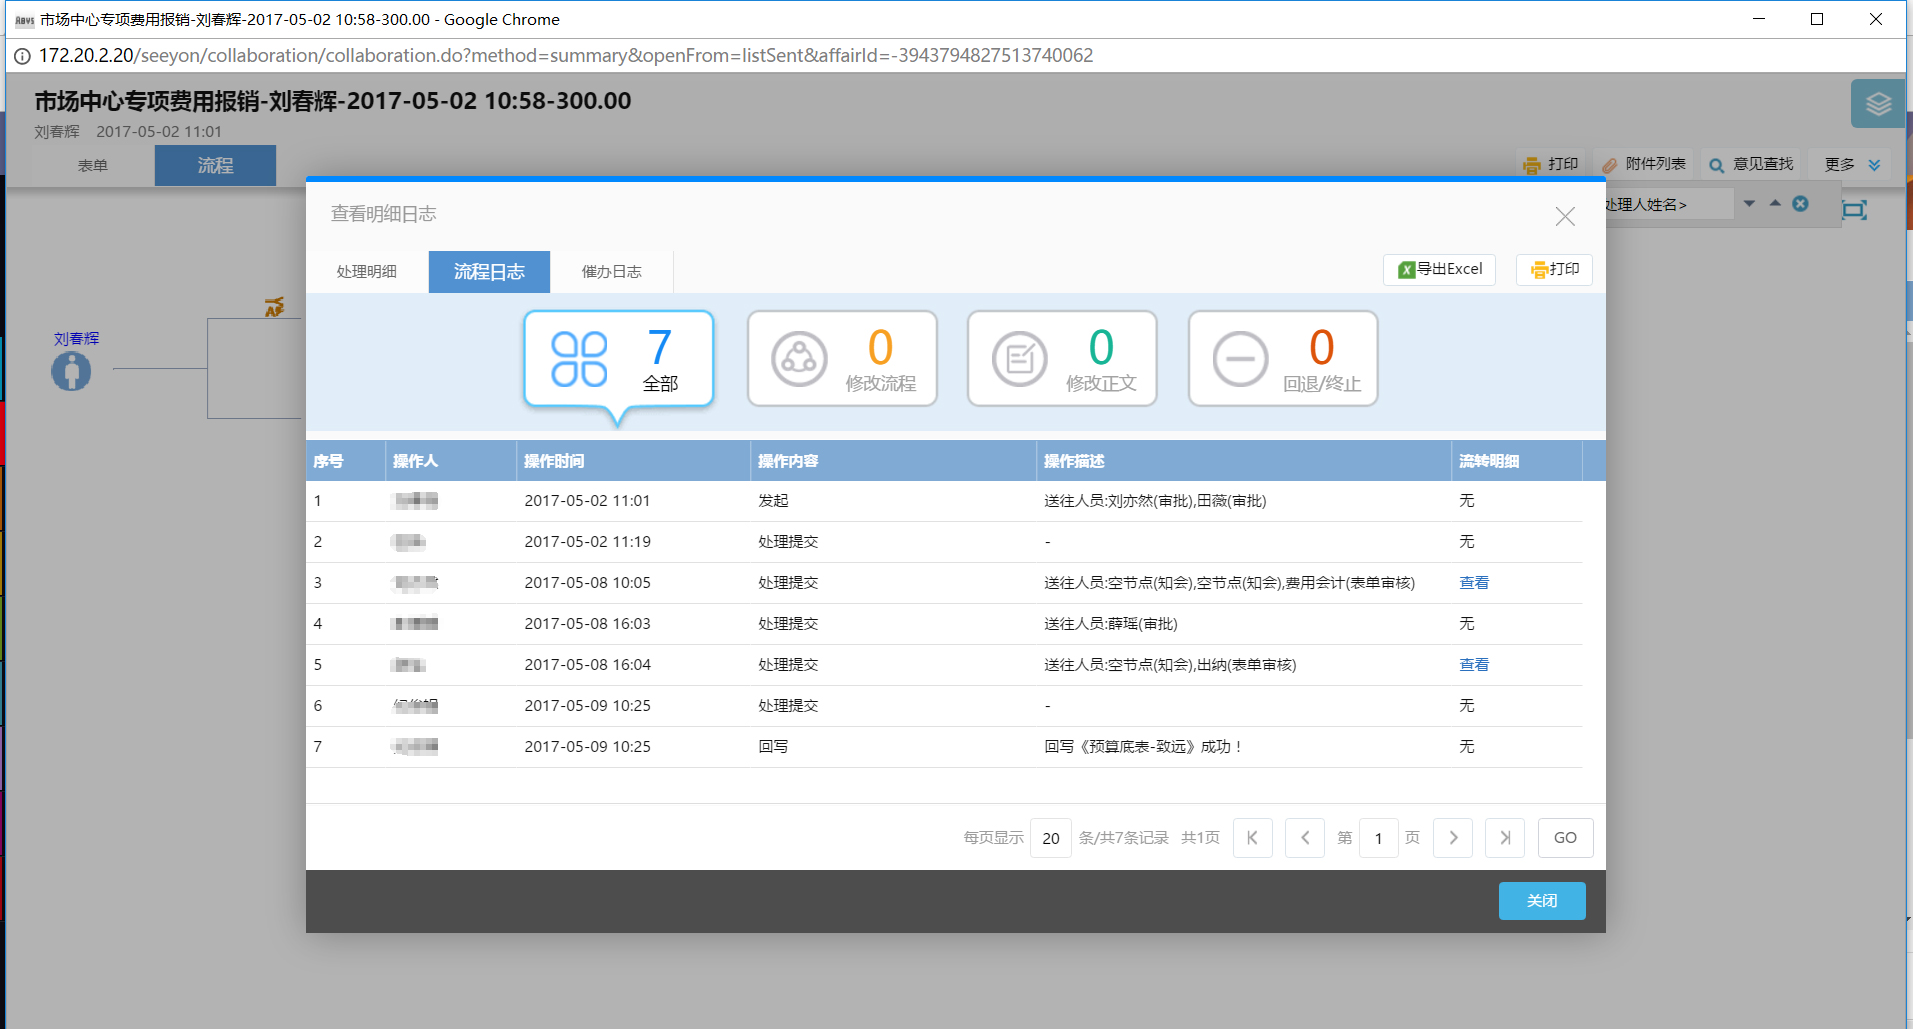Click the browser address bar URL
This screenshot has width=1913, height=1029.
click(x=566, y=56)
